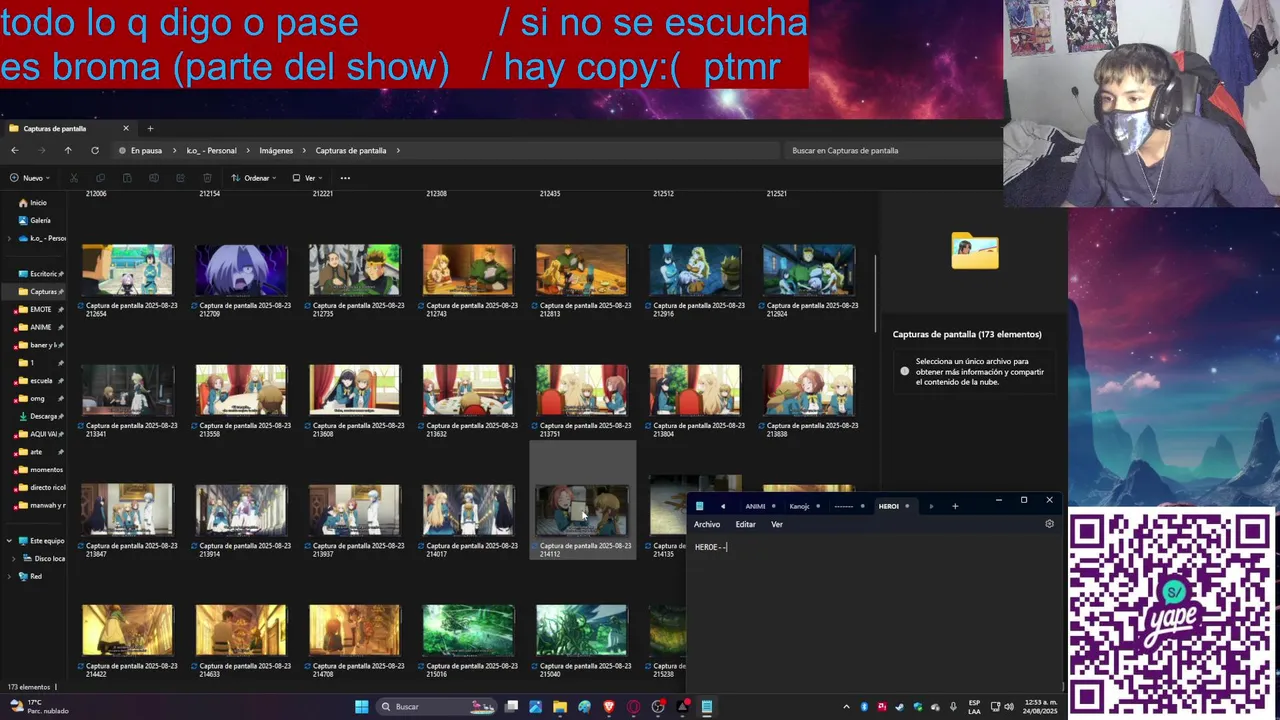Open momentos folder in sidebar
The image size is (1280, 720).
44,469
